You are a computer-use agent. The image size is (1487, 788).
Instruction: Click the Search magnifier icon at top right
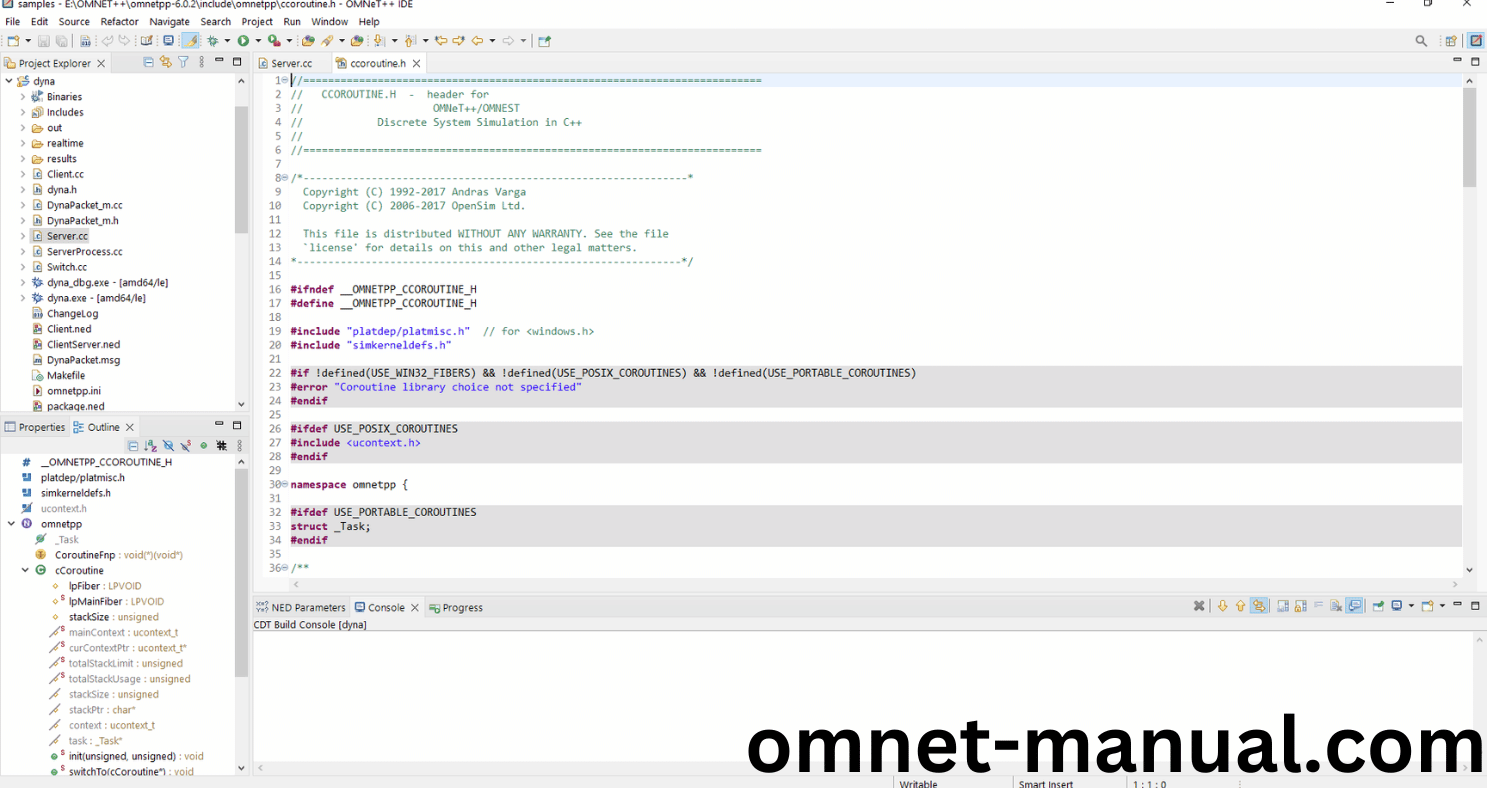(x=1421, y=41)
